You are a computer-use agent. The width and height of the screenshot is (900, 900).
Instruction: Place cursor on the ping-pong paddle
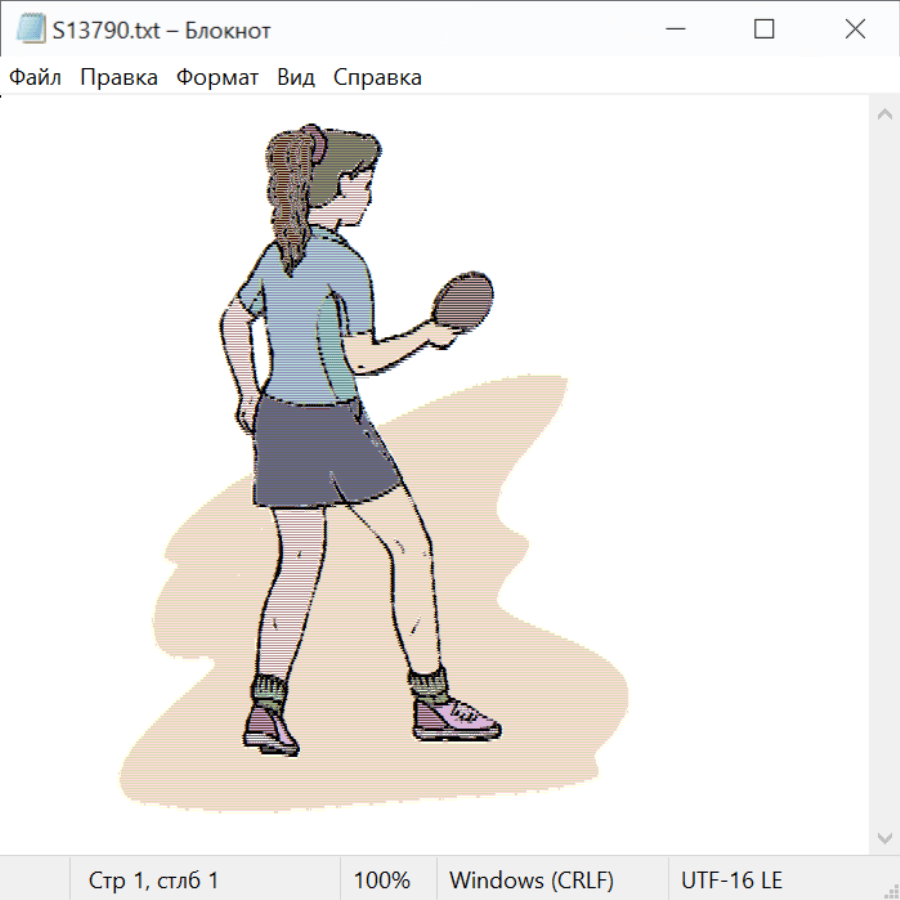tap(464, 299)
